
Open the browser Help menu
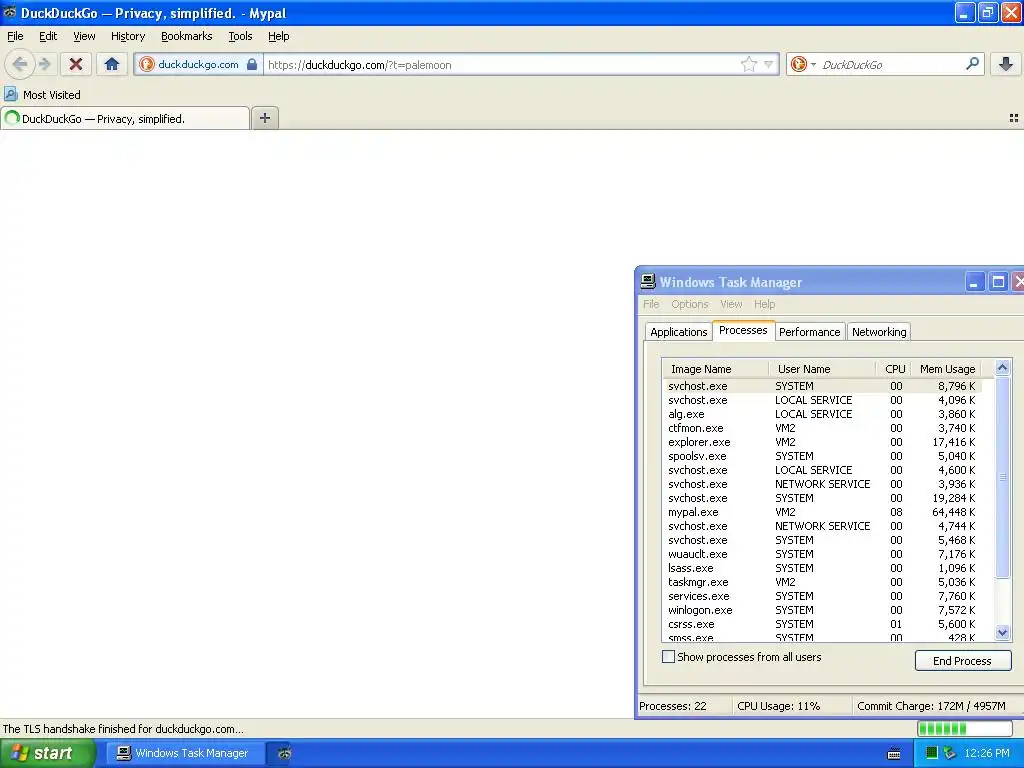tap(278, 37)
